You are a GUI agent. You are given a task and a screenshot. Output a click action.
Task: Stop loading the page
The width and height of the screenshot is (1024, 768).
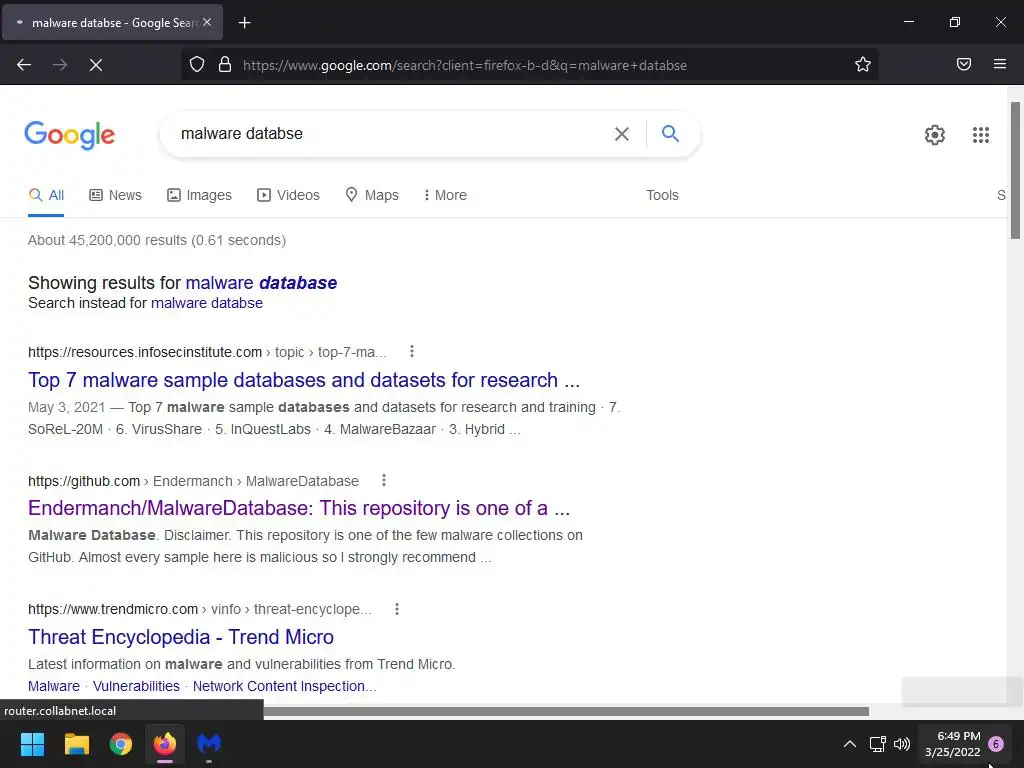[x=96, y=65]
